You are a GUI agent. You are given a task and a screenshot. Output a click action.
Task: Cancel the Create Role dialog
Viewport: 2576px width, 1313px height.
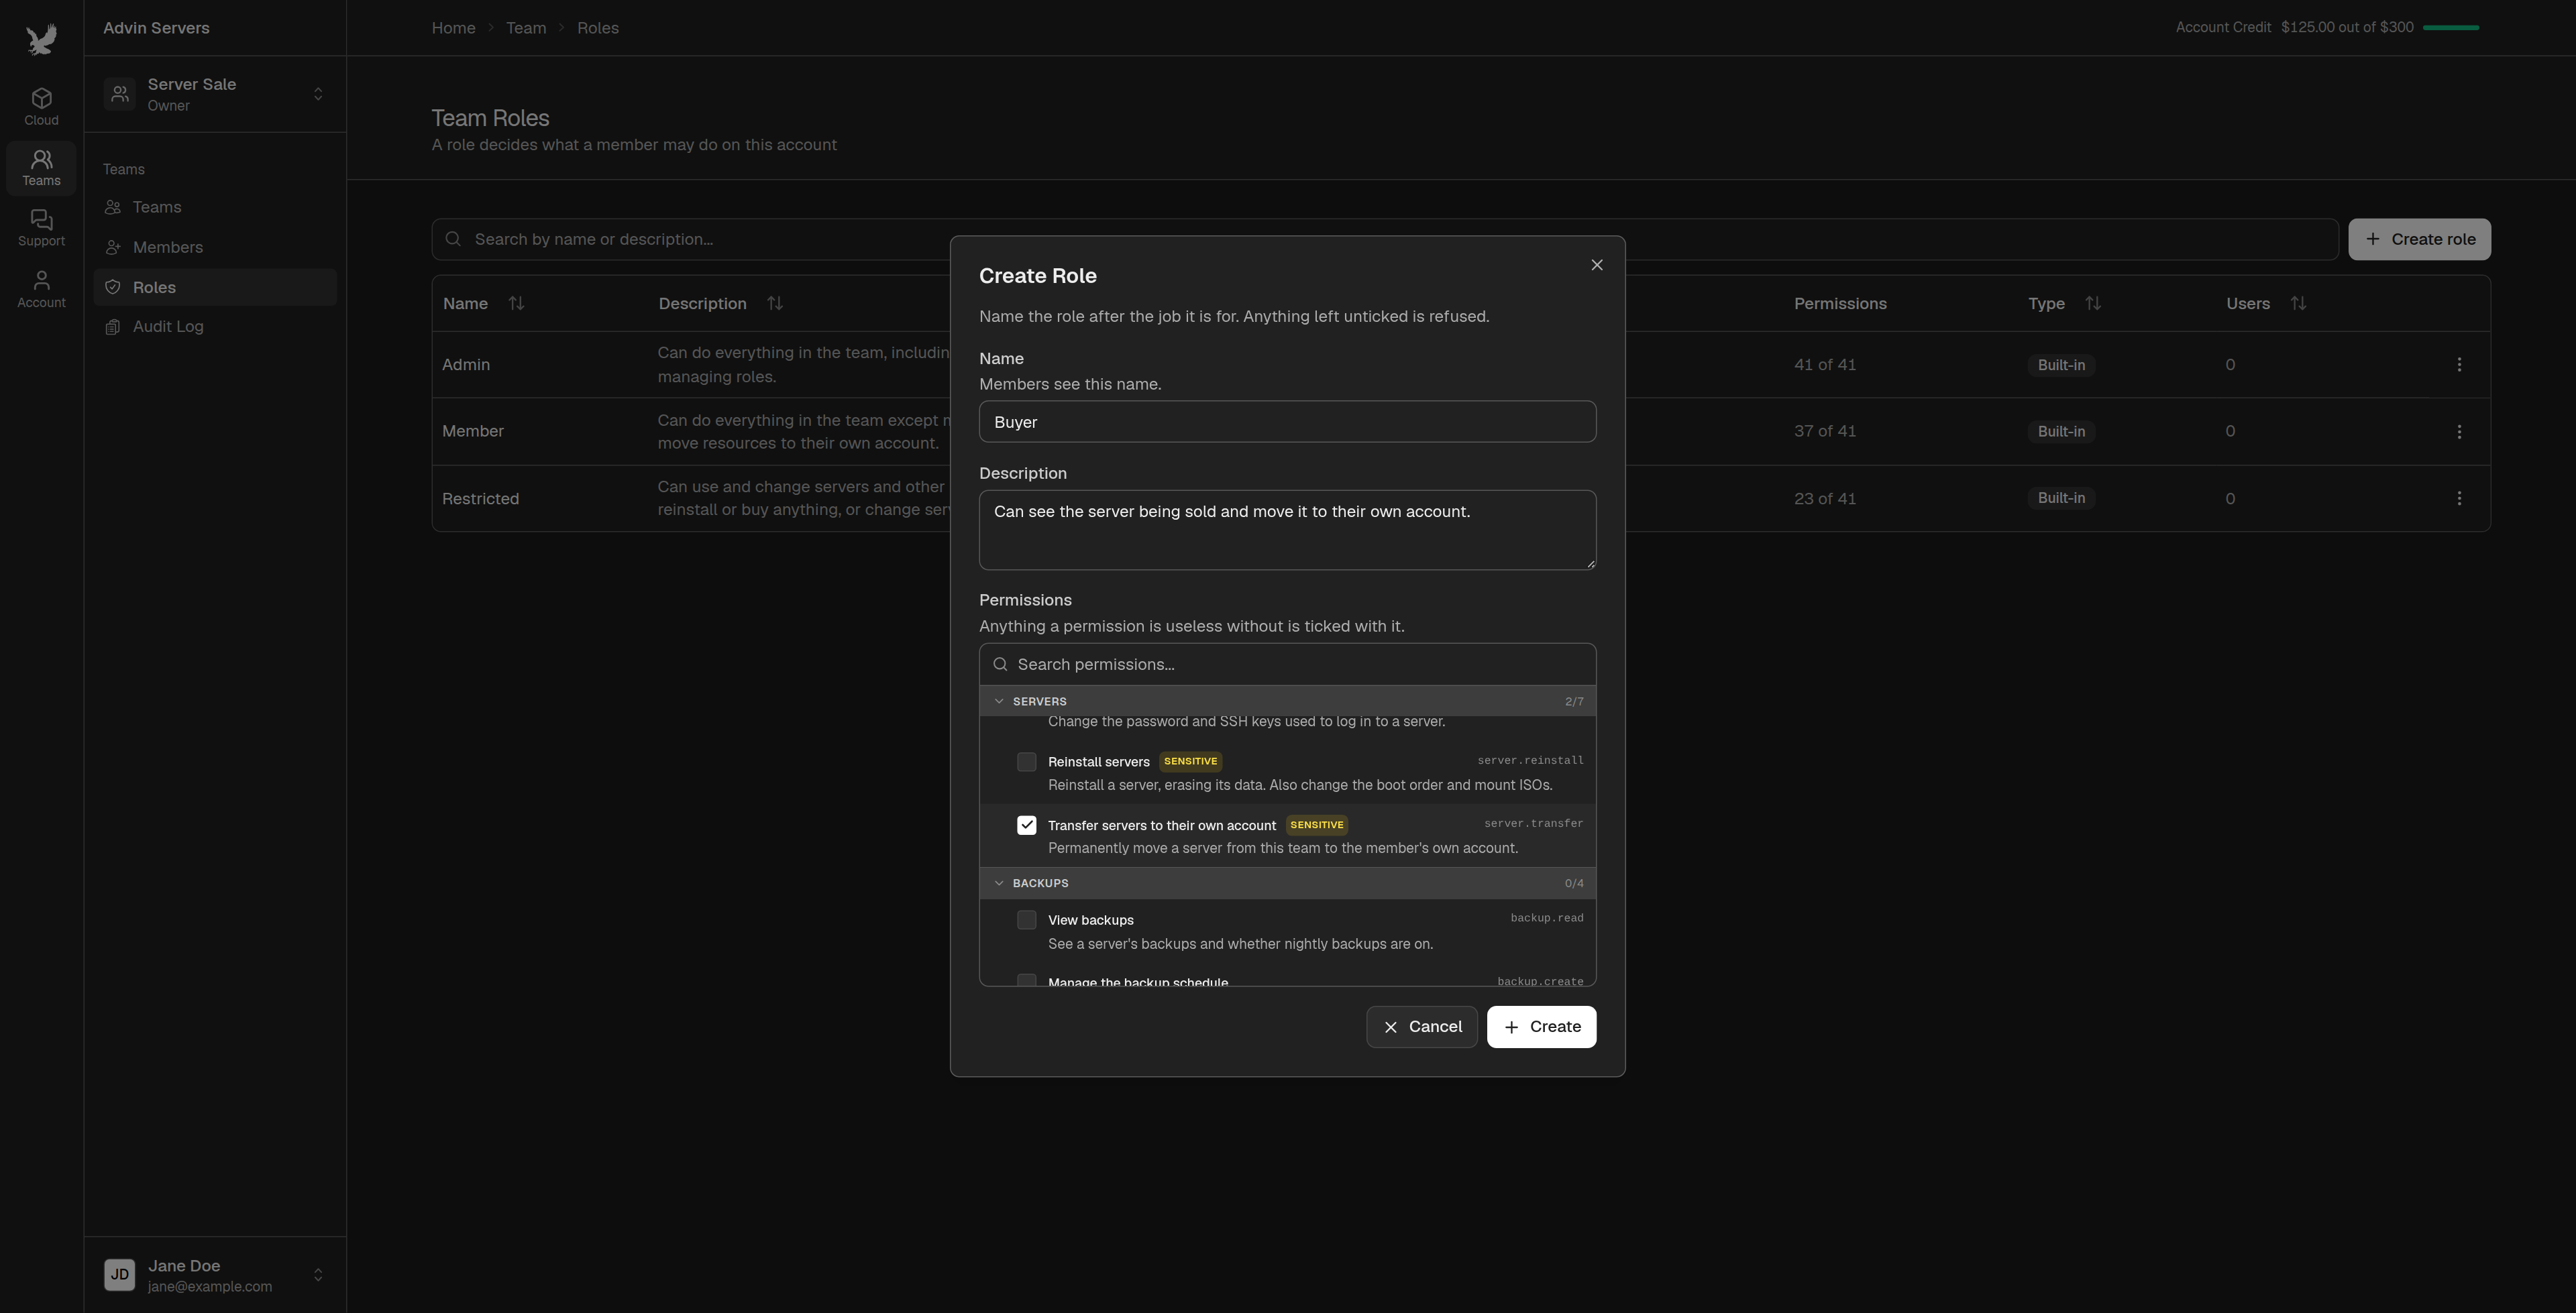click(1421, 1027)
